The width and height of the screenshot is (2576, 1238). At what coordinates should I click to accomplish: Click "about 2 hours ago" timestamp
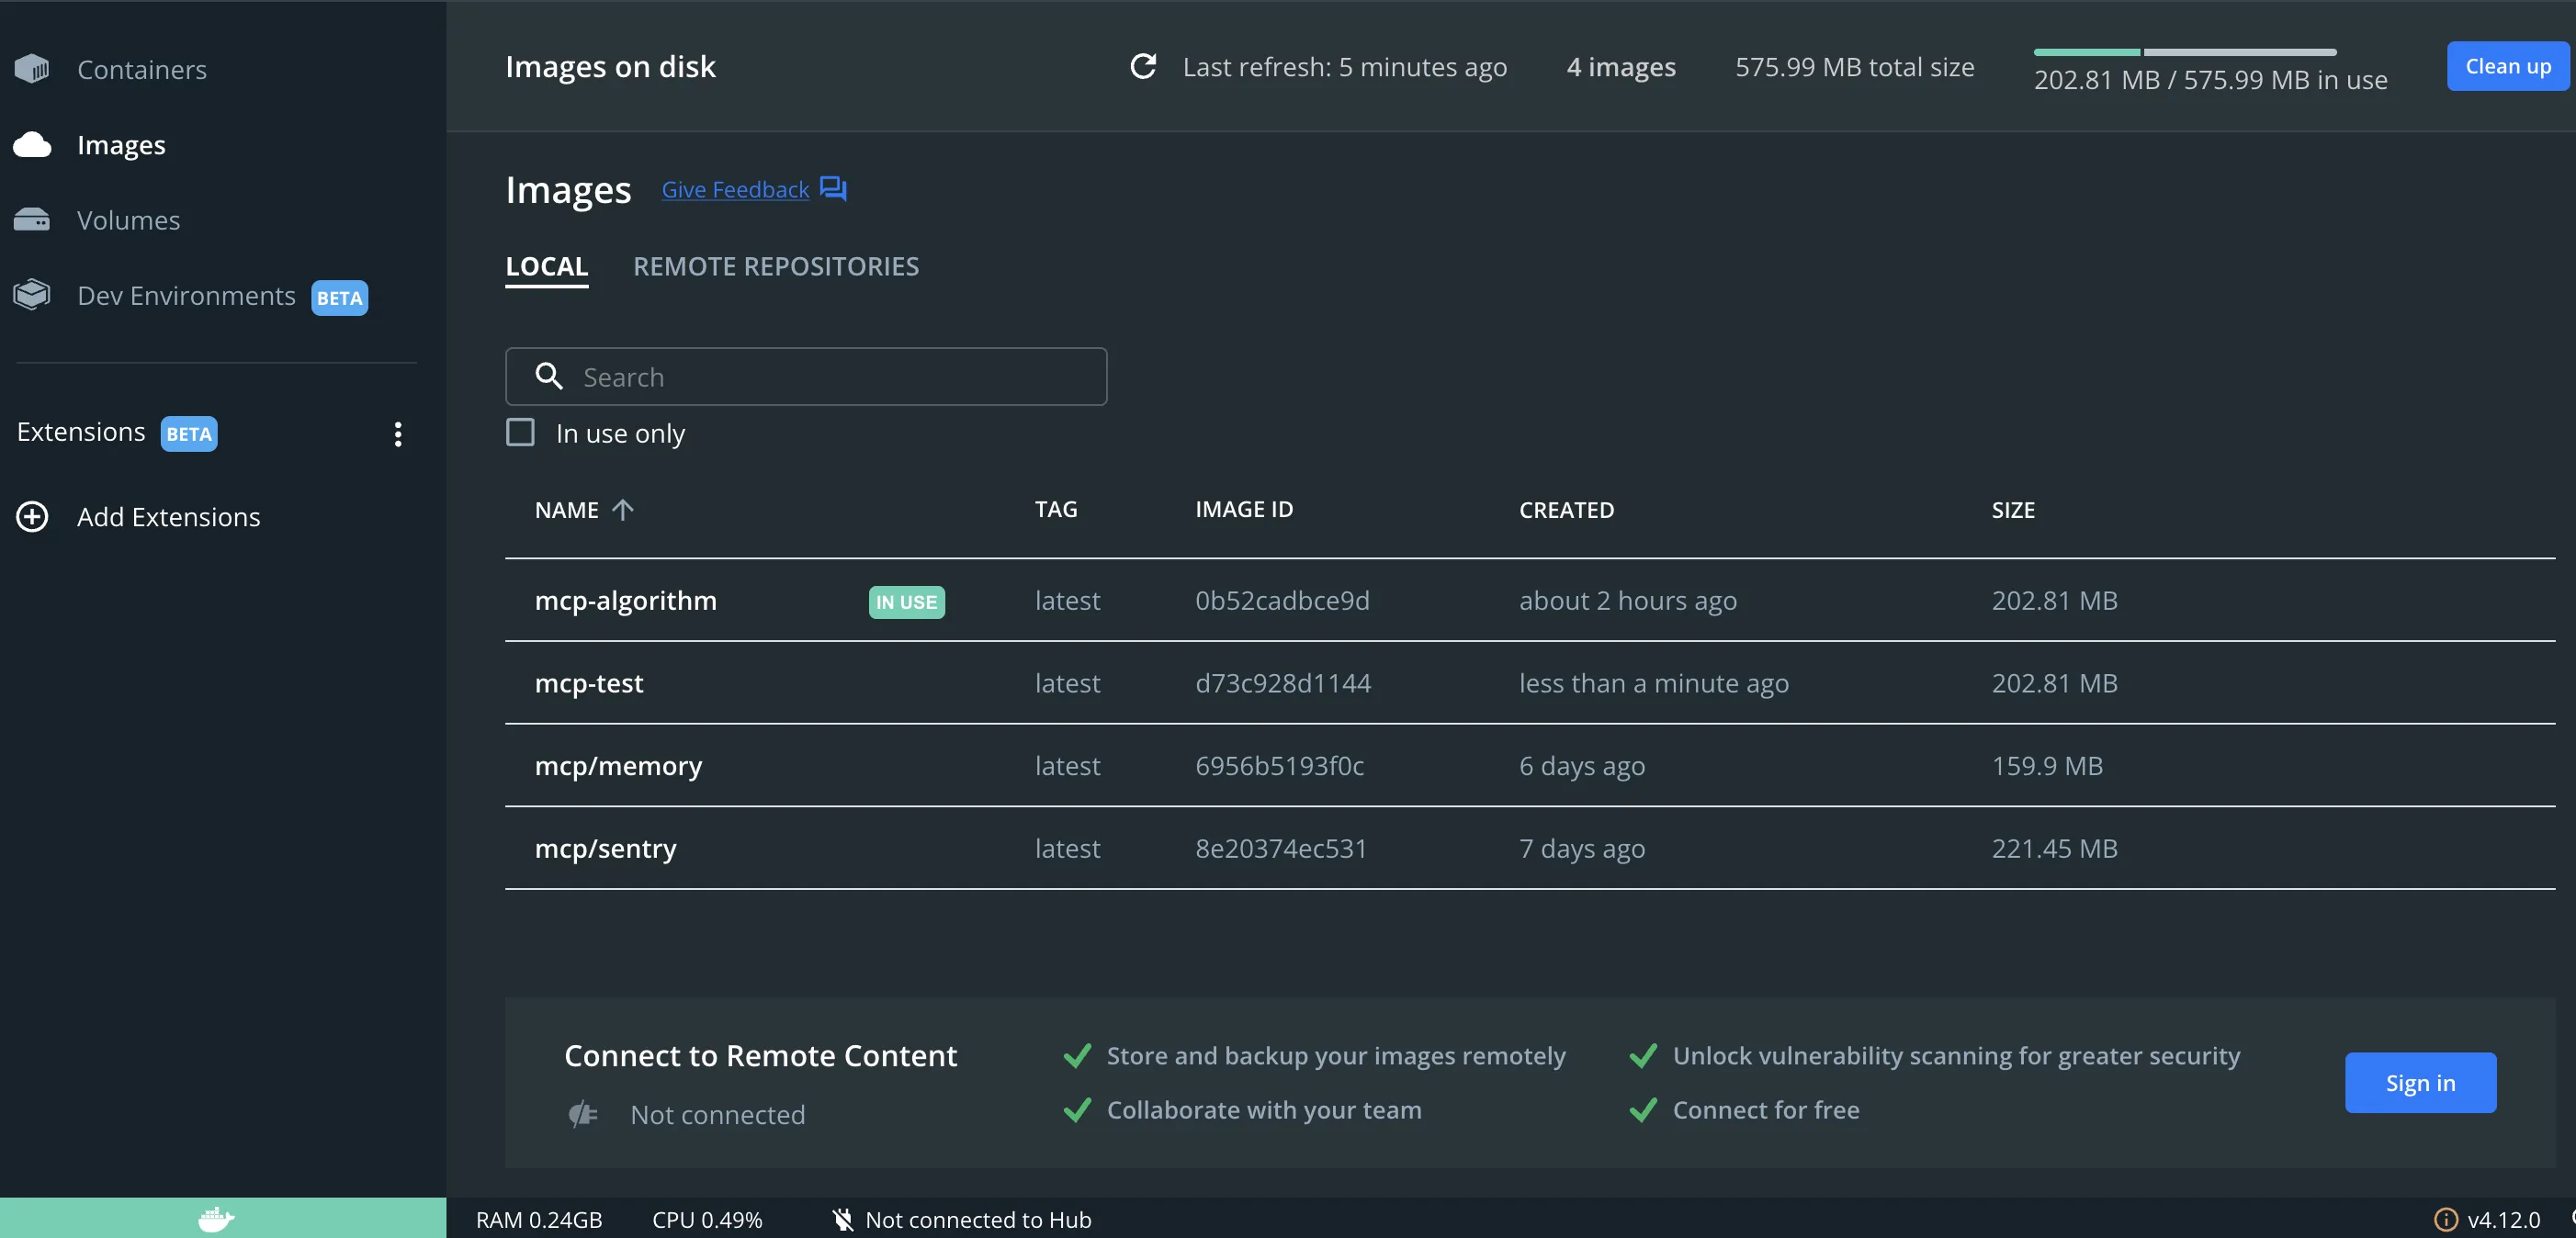coord(1628,601)
